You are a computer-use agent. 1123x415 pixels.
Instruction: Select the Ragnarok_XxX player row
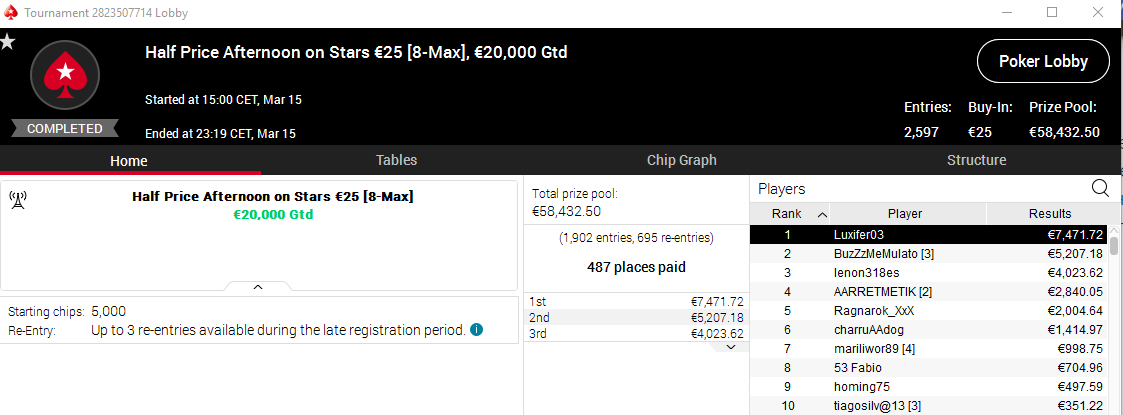coord(928,311)
